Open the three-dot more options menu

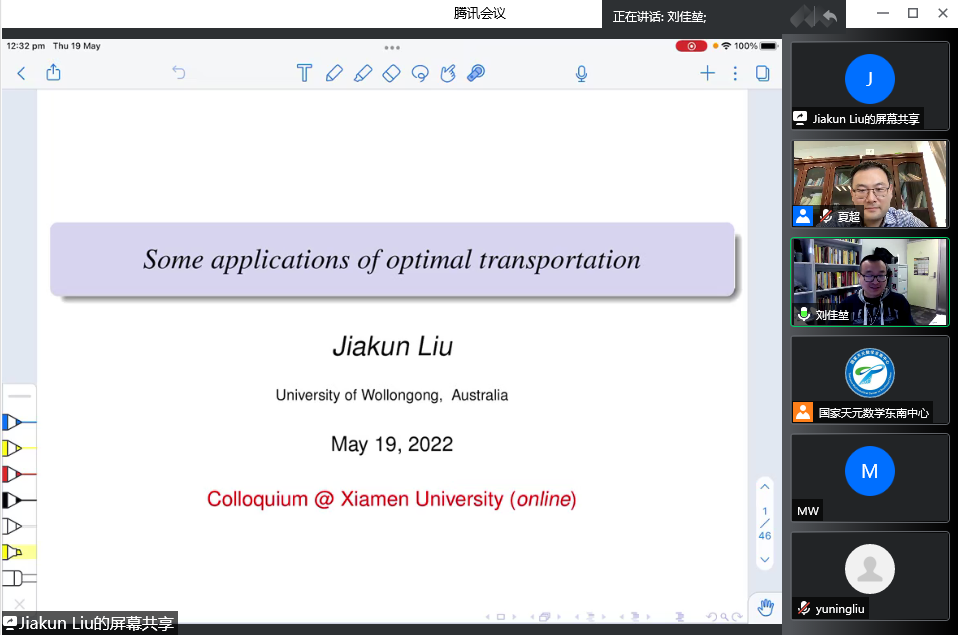click(735, 73)
